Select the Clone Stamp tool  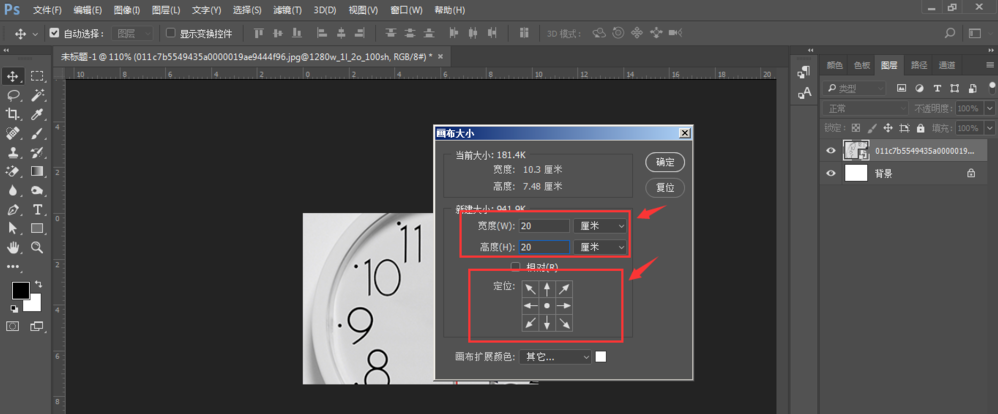[12, 152]
